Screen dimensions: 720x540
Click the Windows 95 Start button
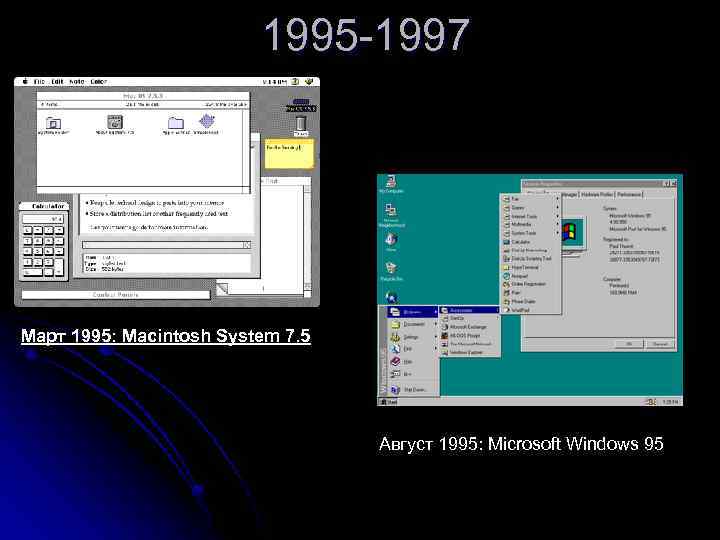[x=388, y=402]
